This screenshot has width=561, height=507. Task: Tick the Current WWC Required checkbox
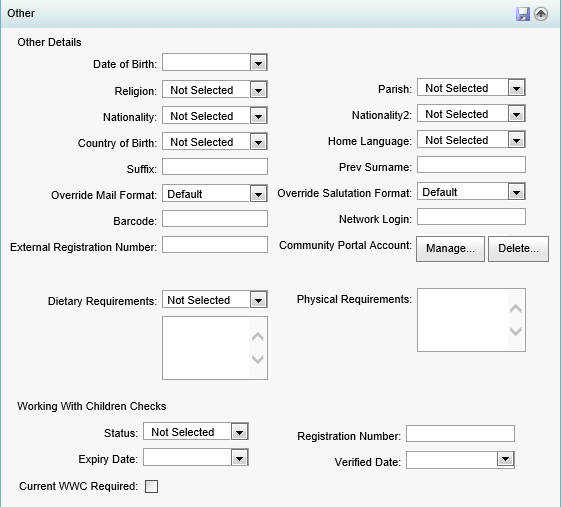point(151,486)
